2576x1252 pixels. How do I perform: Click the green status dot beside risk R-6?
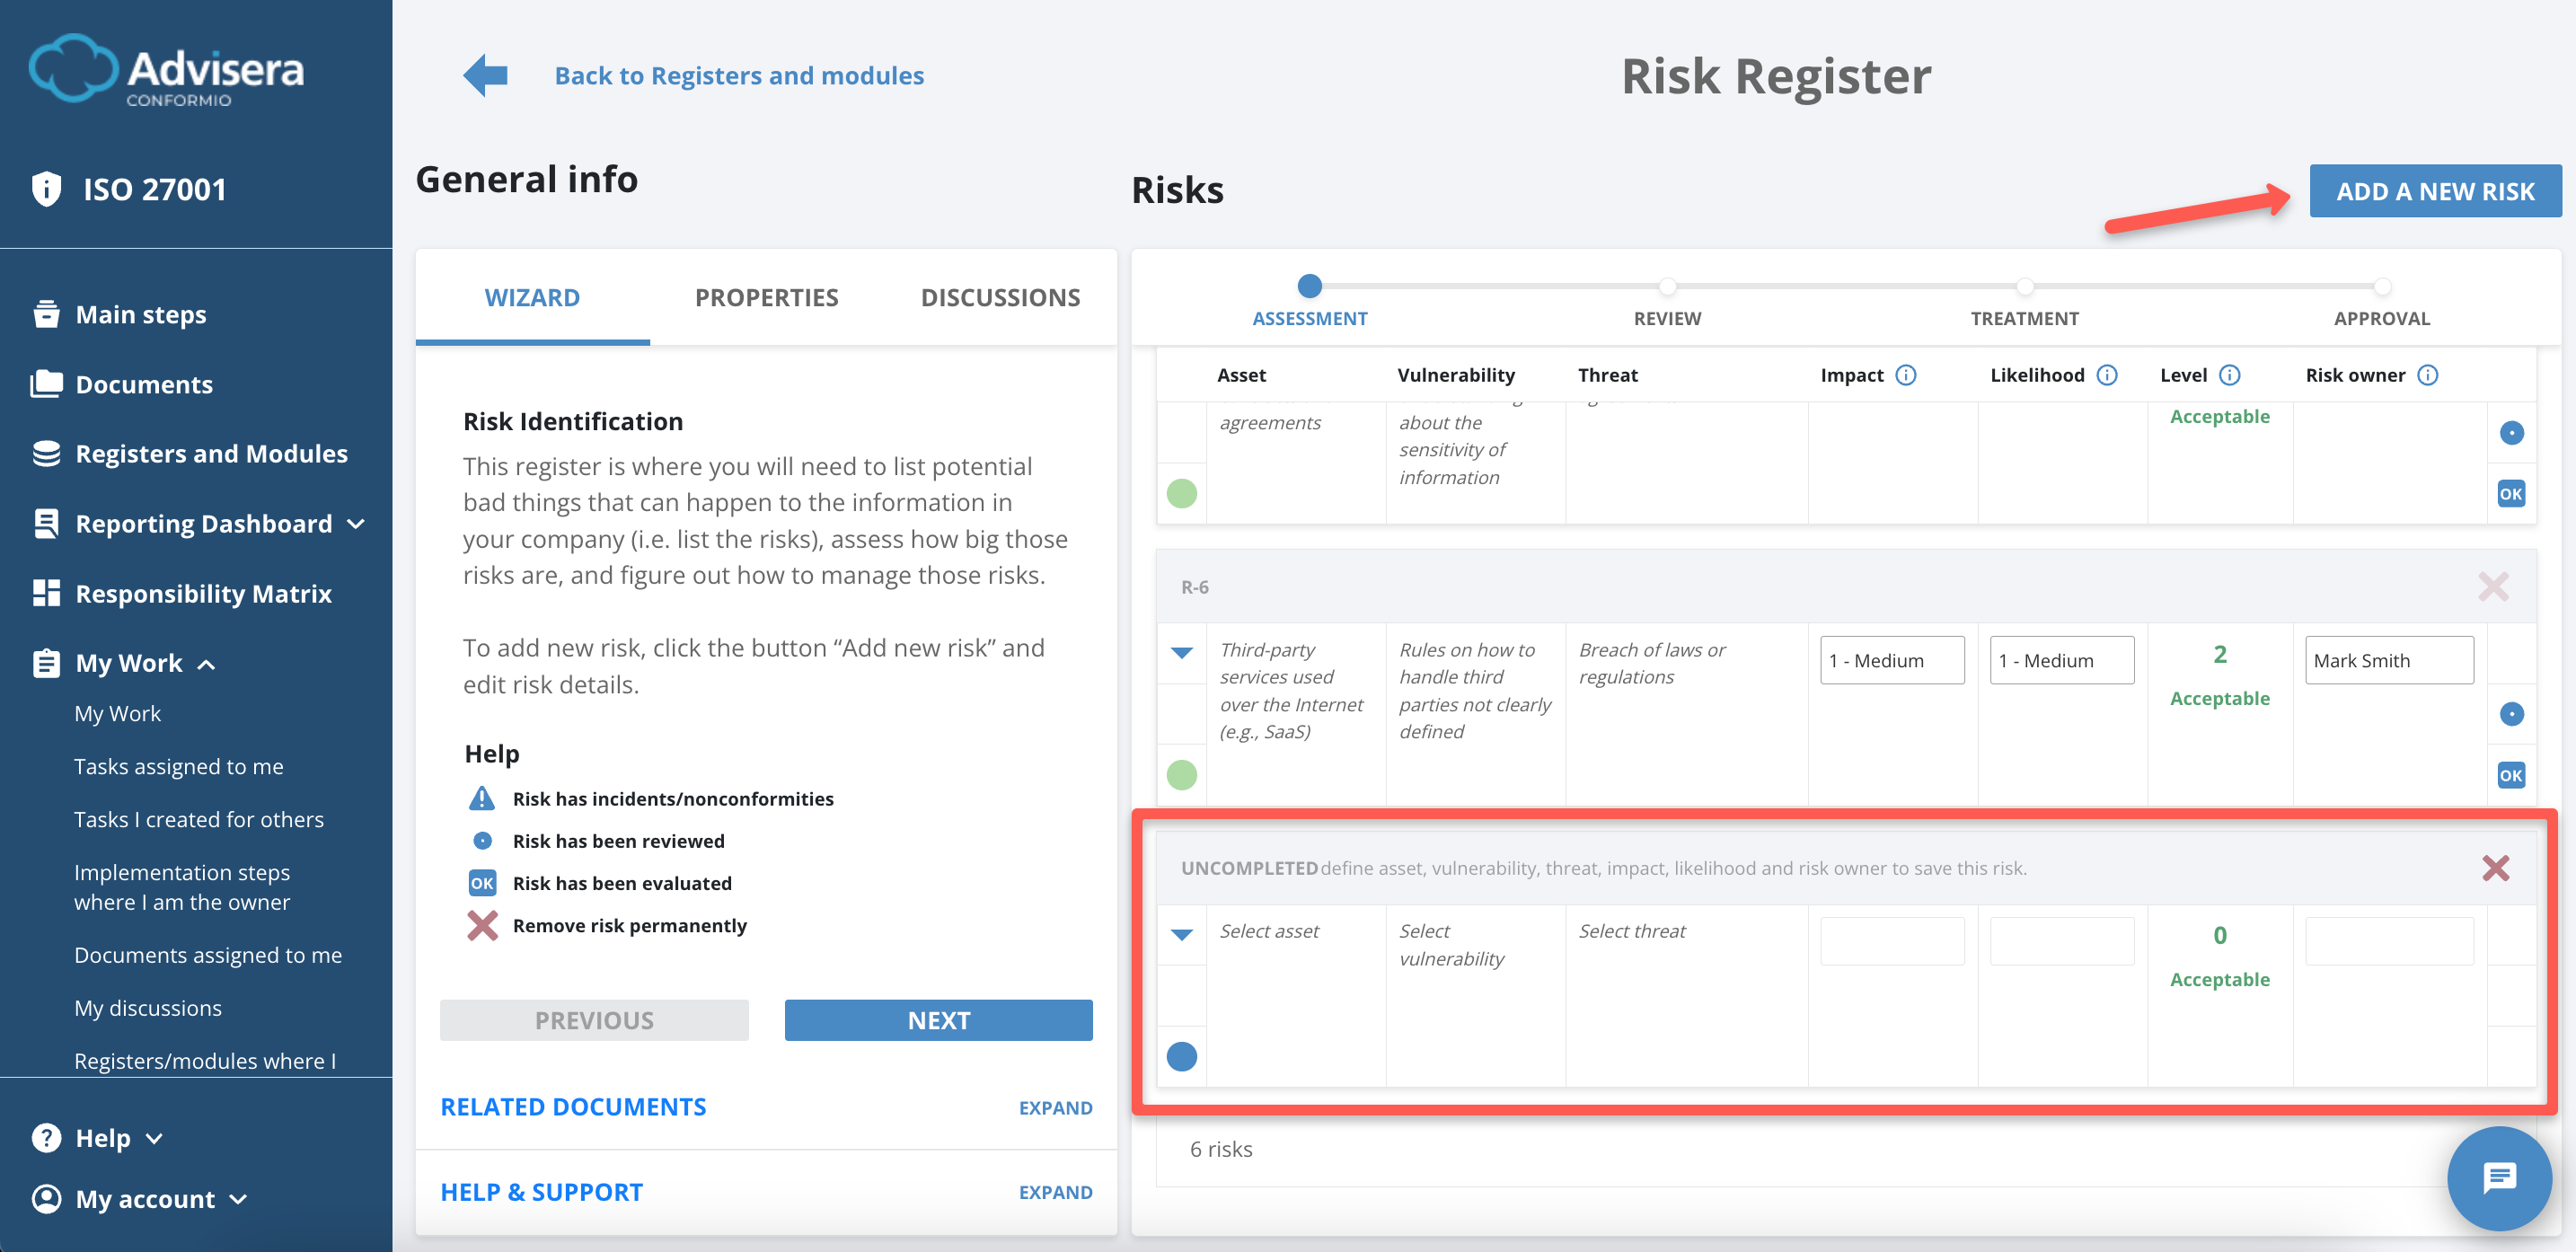1182,773
